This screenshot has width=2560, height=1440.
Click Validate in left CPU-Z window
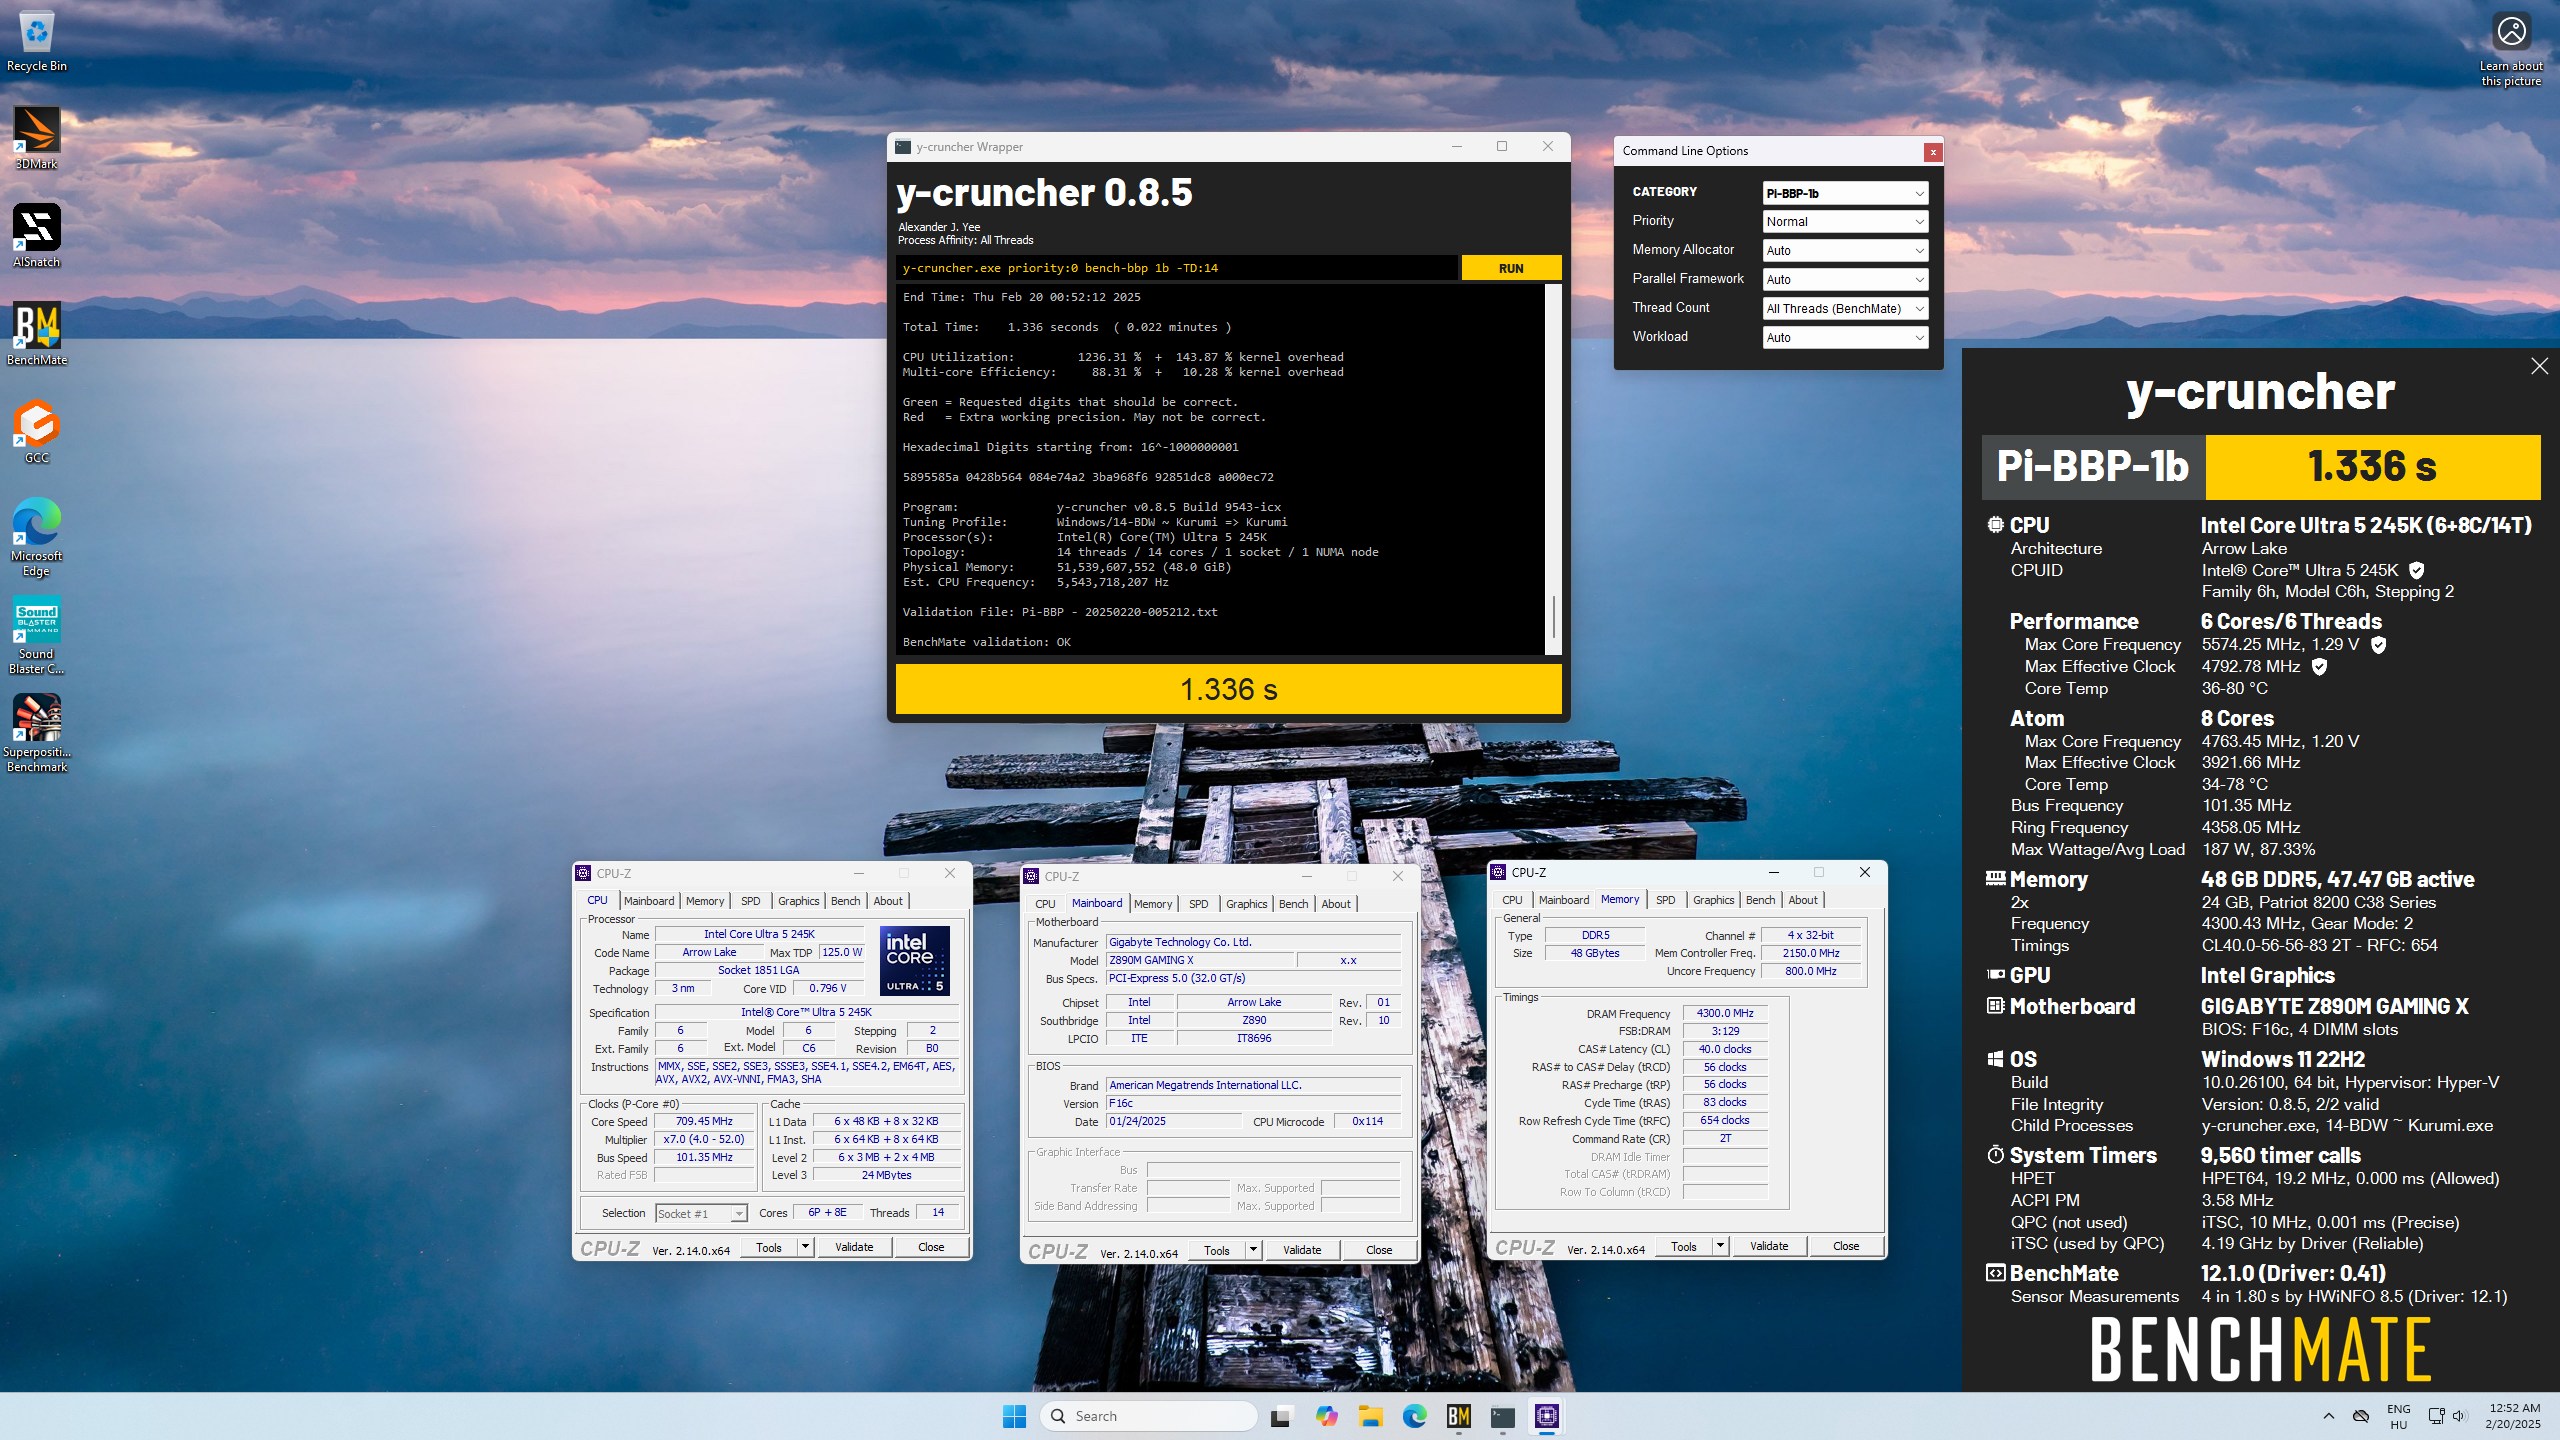[854, 1247]
